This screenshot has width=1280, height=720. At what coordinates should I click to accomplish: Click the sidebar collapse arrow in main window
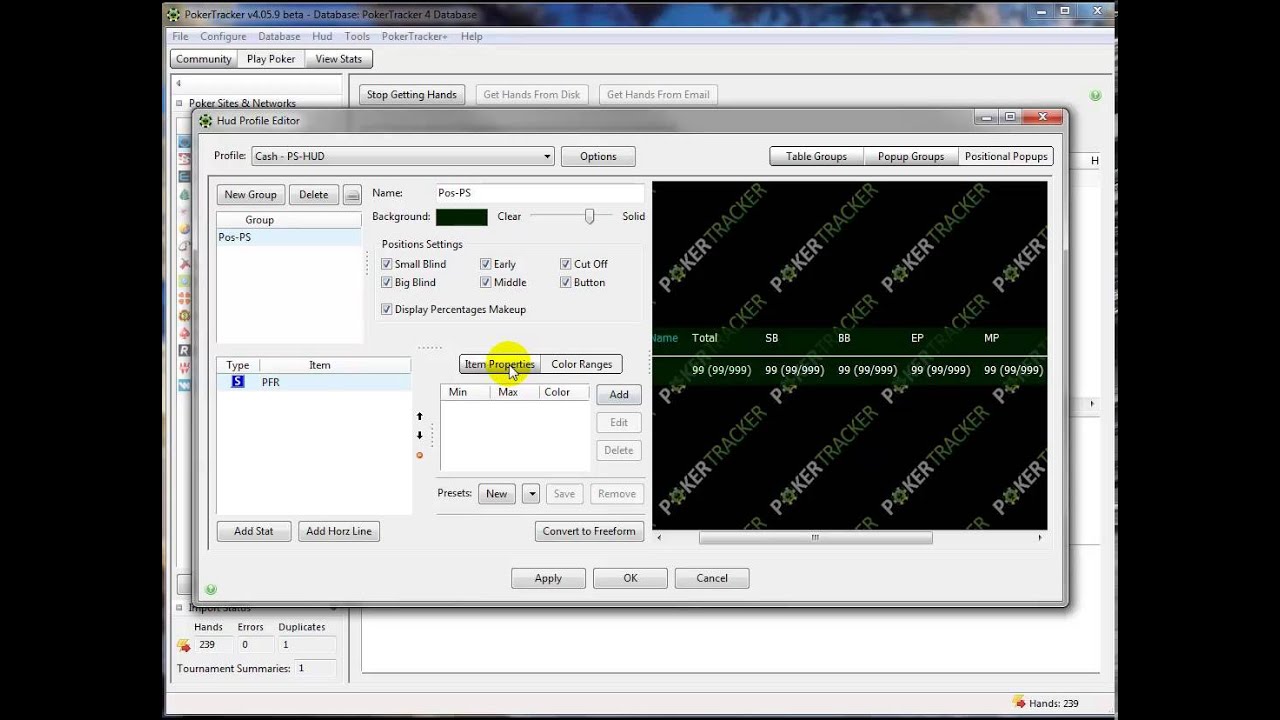tap(178, 83)
